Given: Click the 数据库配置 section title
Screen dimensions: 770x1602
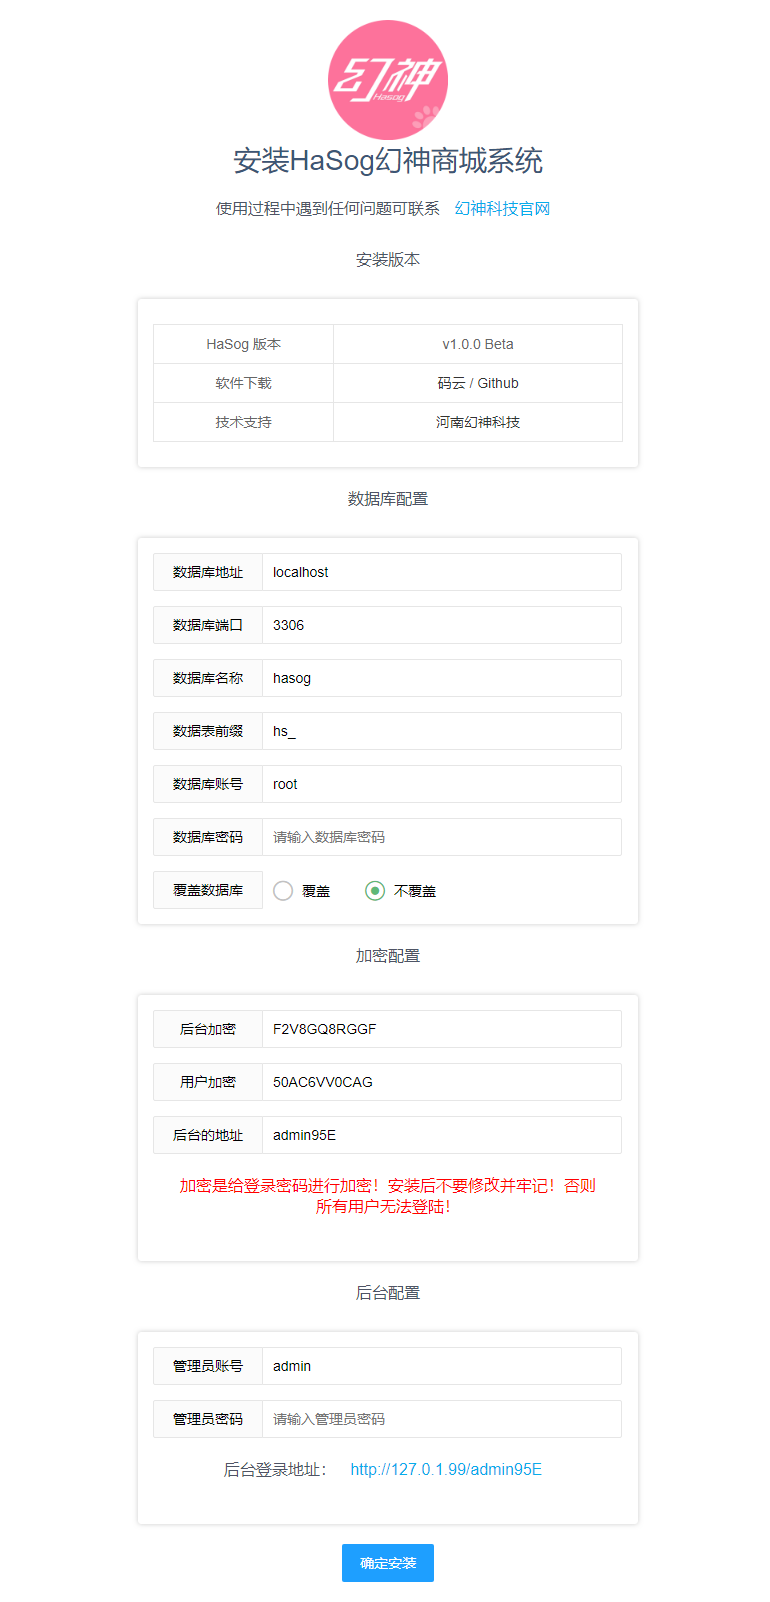Looking at the screenshot, I should [x=388, y=498].
